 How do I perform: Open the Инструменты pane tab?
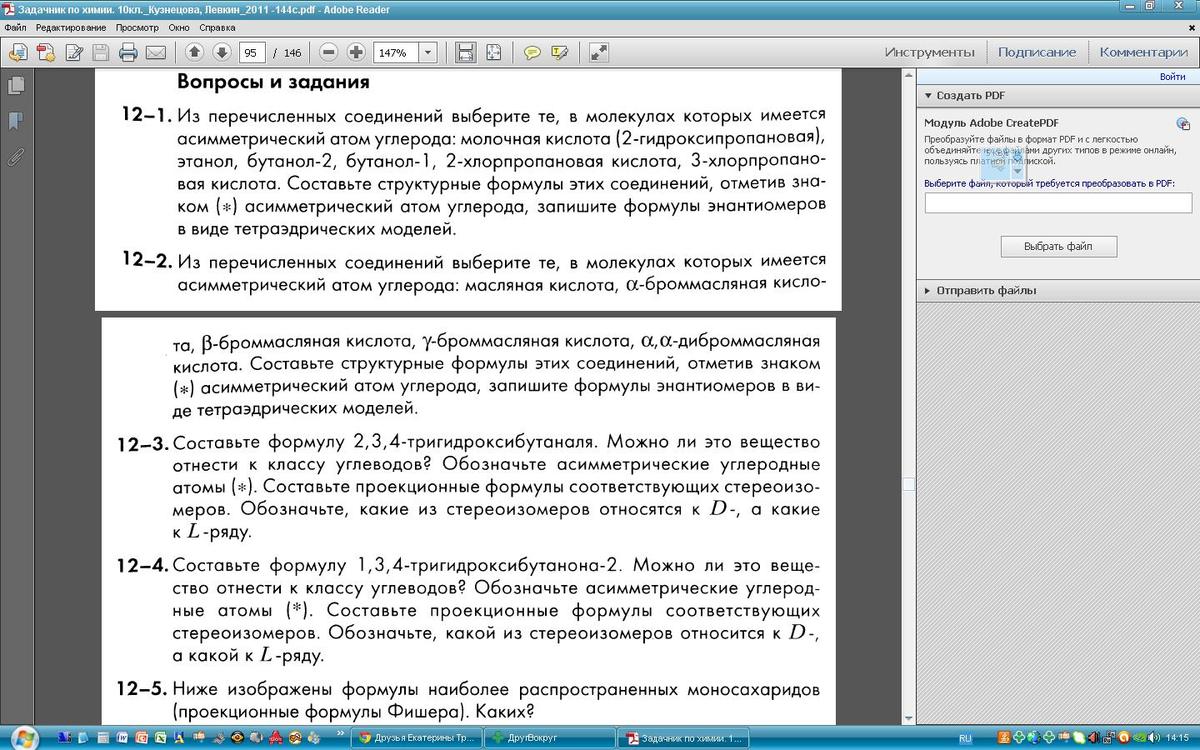pyautogui.click(x=929, y=52)
